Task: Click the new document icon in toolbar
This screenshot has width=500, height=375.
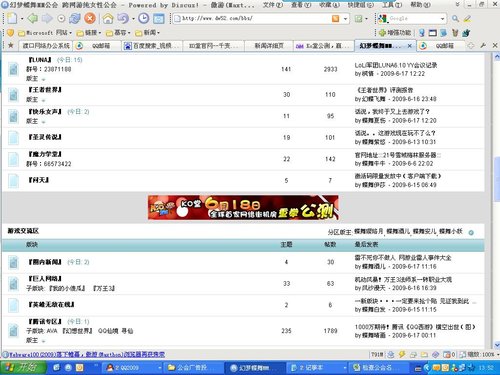Action: click(x=12, y=18)
